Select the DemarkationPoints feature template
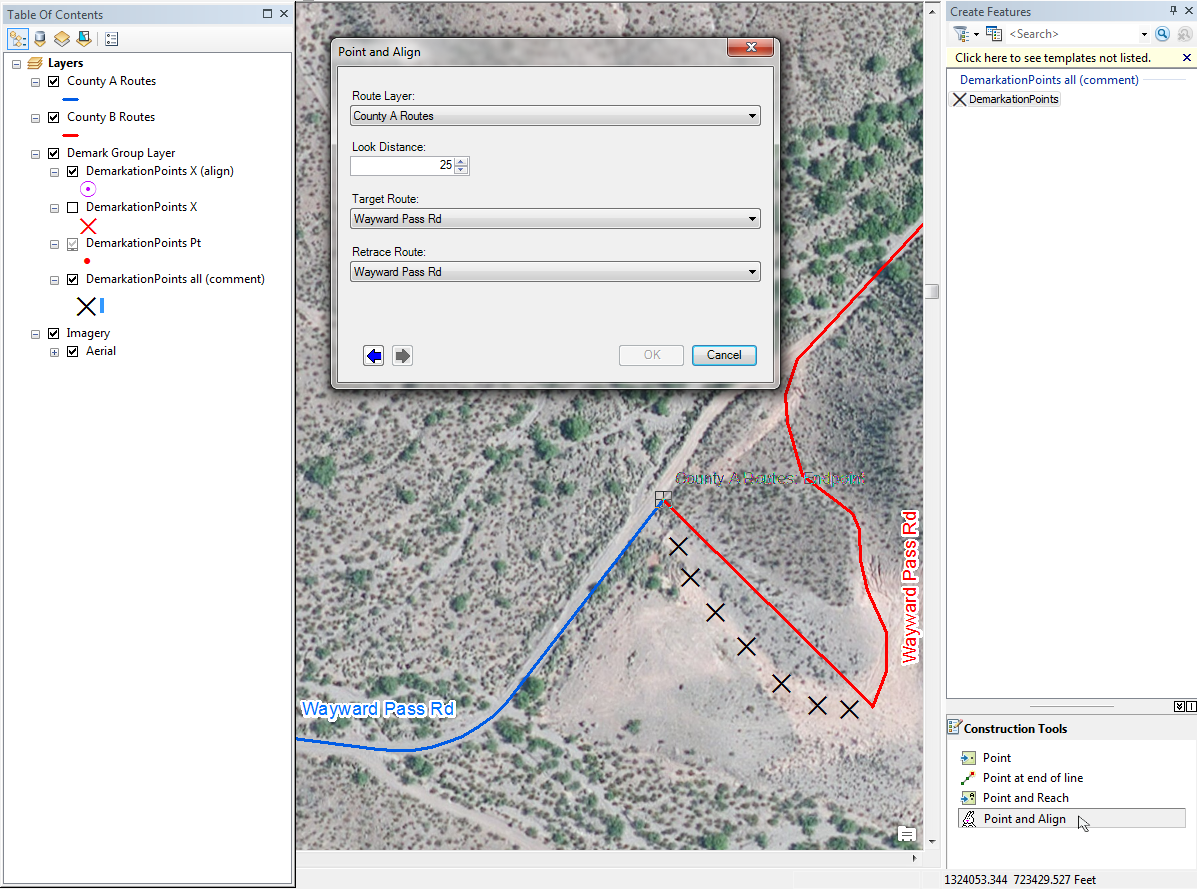 tap(1005, 99)
